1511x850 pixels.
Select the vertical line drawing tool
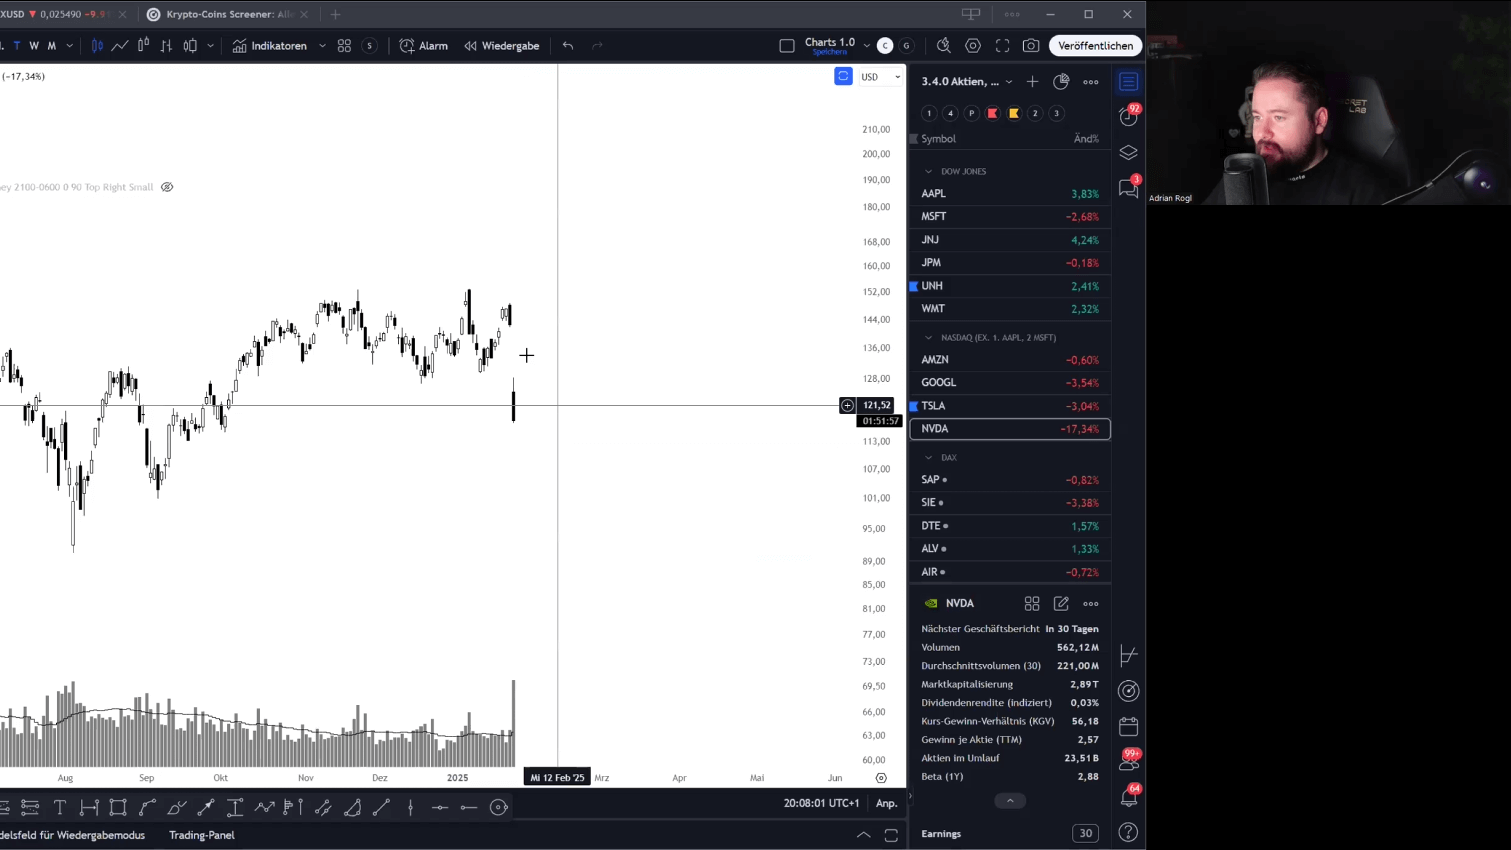(x=411, y=807)
